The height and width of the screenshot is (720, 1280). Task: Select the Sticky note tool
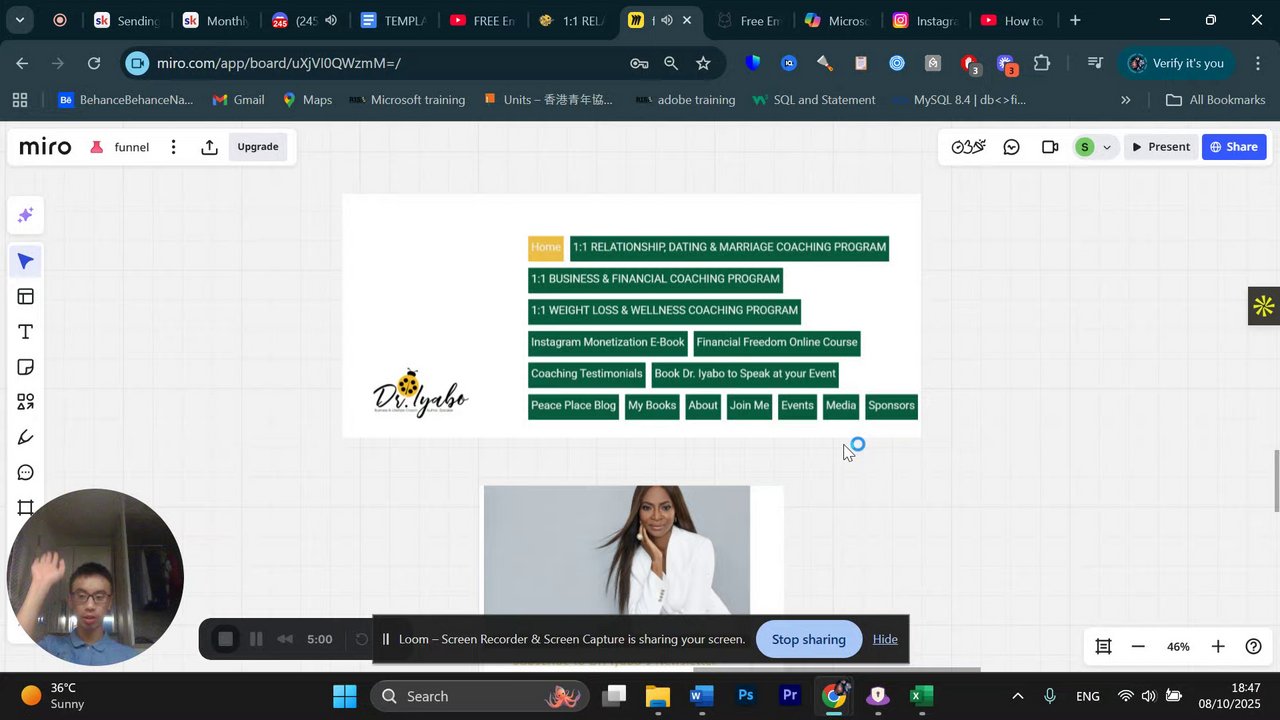click(x=25, y=367)
